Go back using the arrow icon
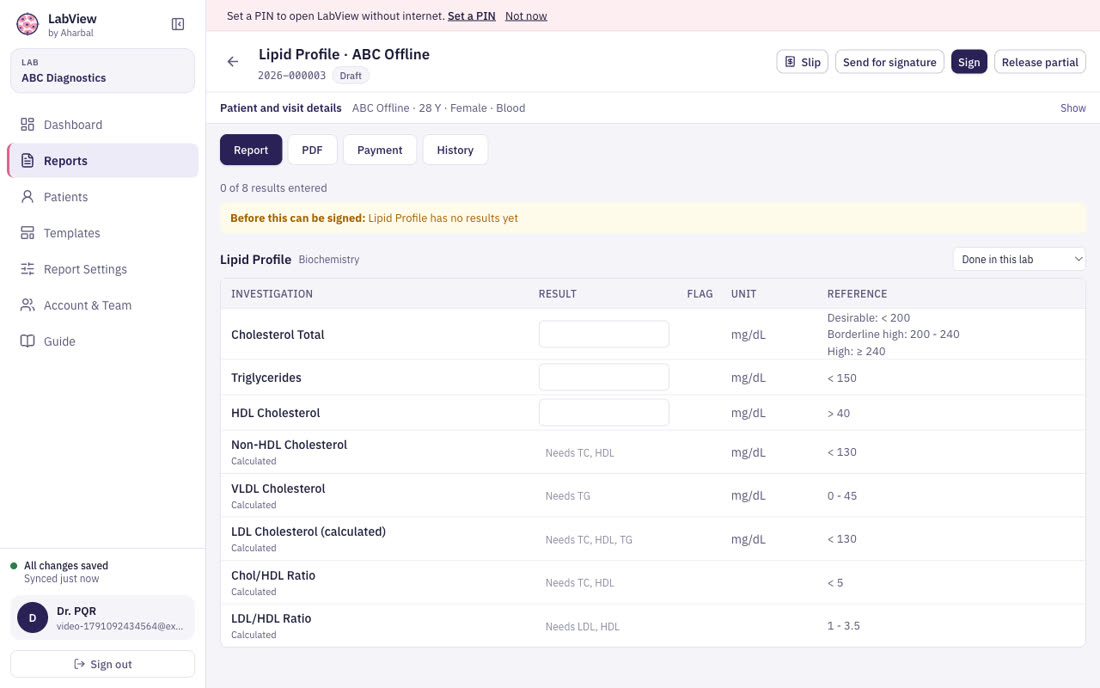 click(x=233, y=62)
